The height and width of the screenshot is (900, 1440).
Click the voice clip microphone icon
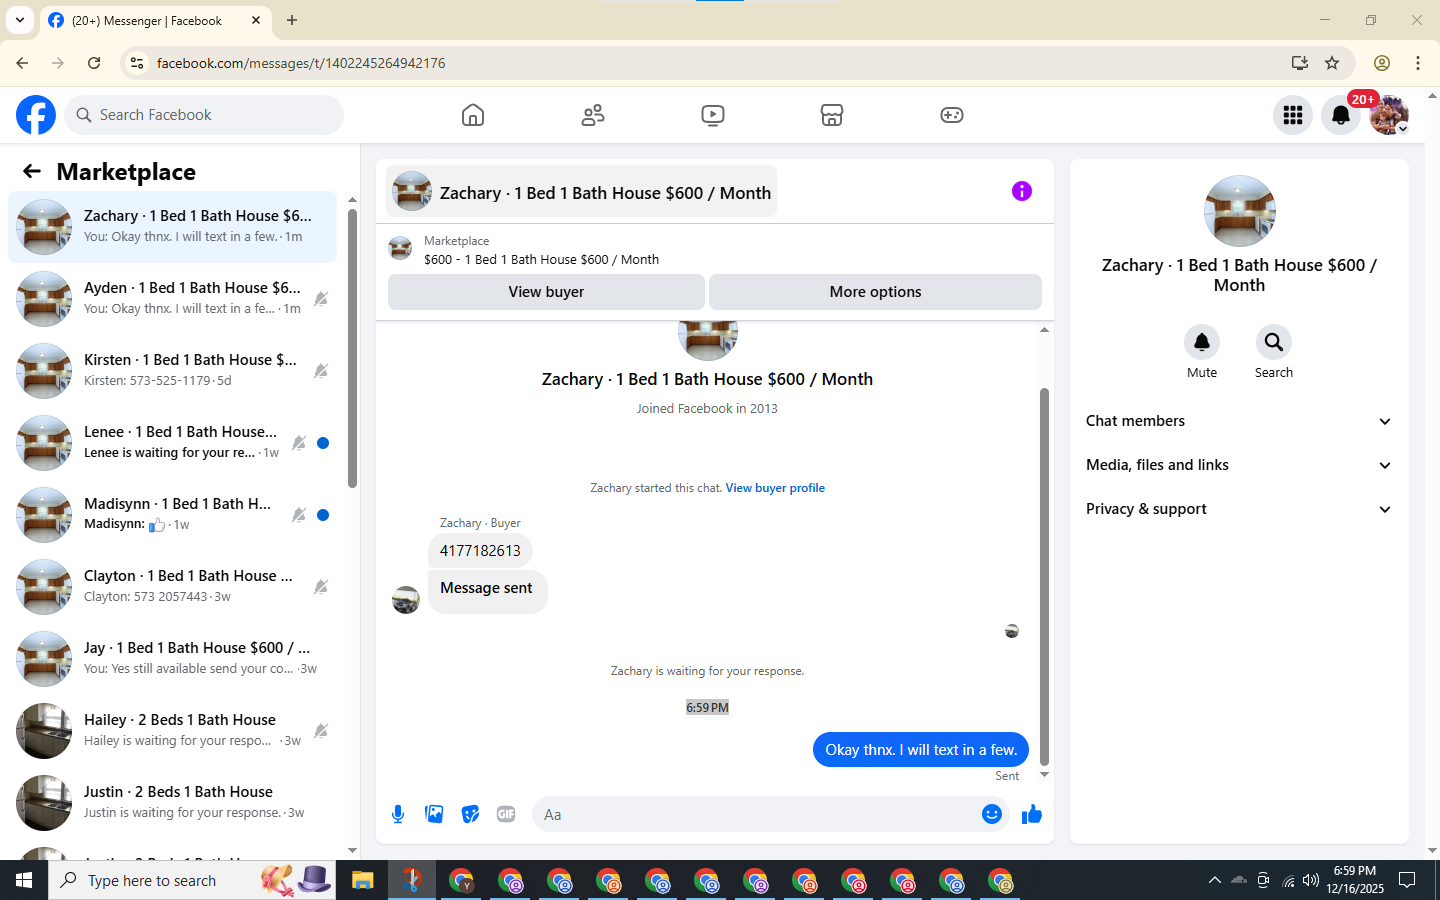click(x=398, y=814)
